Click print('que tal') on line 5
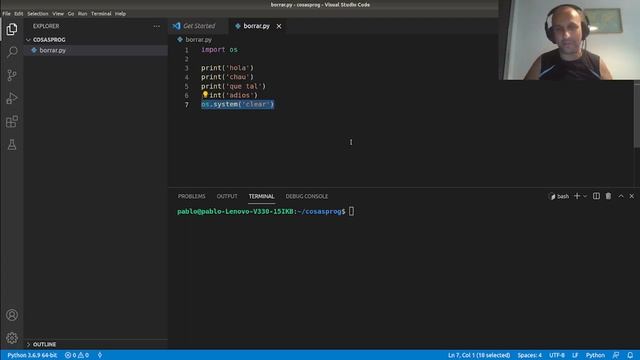Viewport: 640px width, 360px height. (x=233, y=86)
